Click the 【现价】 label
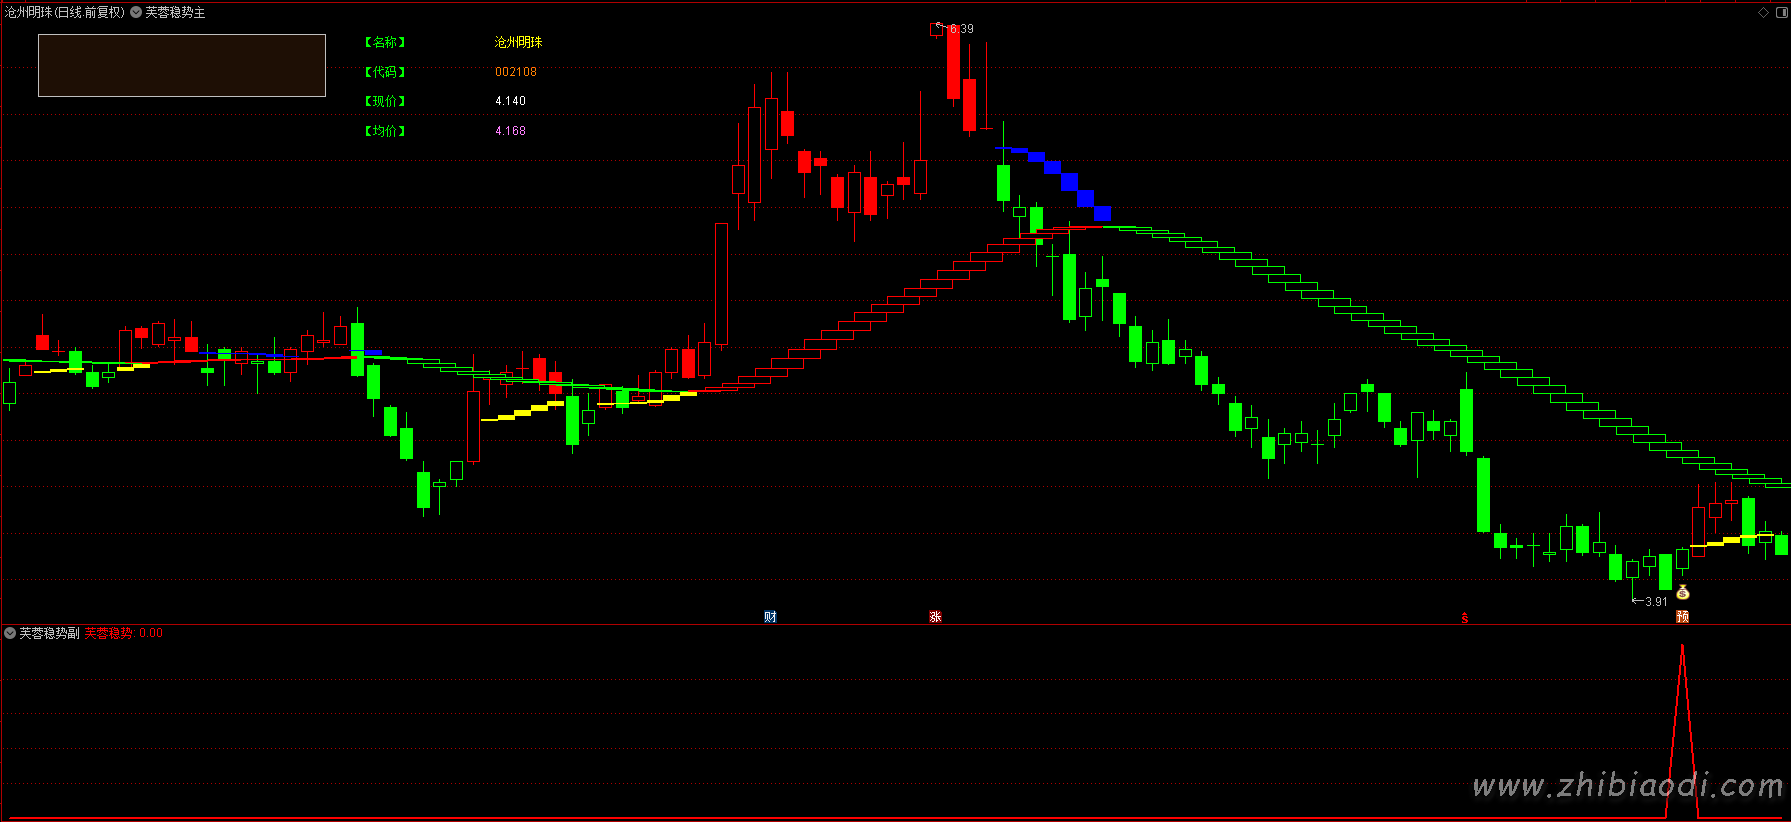 tap(385, 101)
